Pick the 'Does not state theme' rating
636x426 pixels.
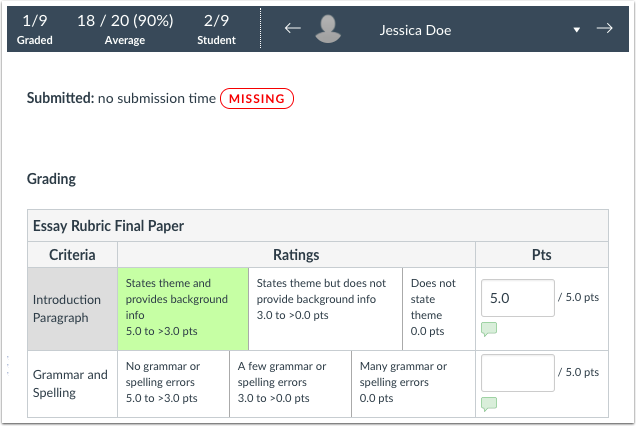[x=437, y=308]
